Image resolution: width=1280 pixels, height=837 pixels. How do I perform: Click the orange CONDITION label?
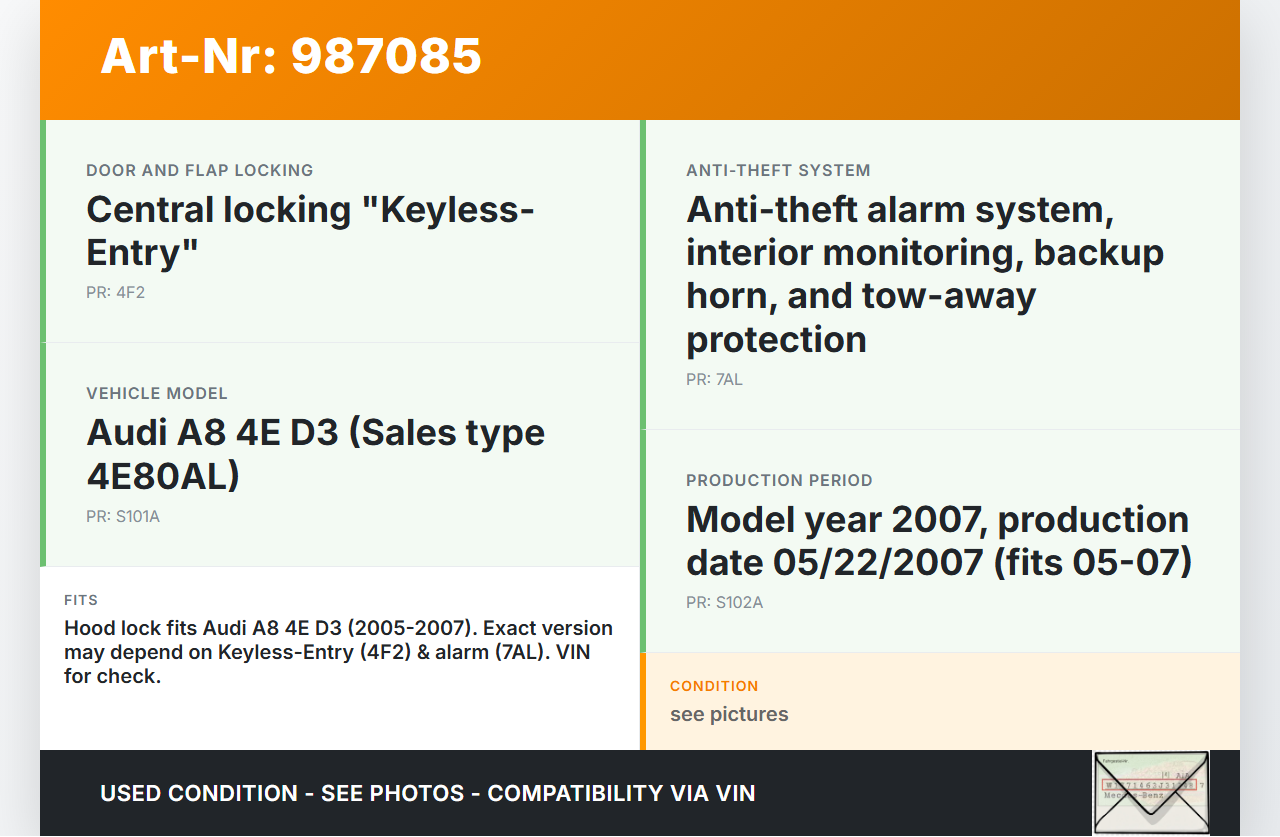pos(714,686)
